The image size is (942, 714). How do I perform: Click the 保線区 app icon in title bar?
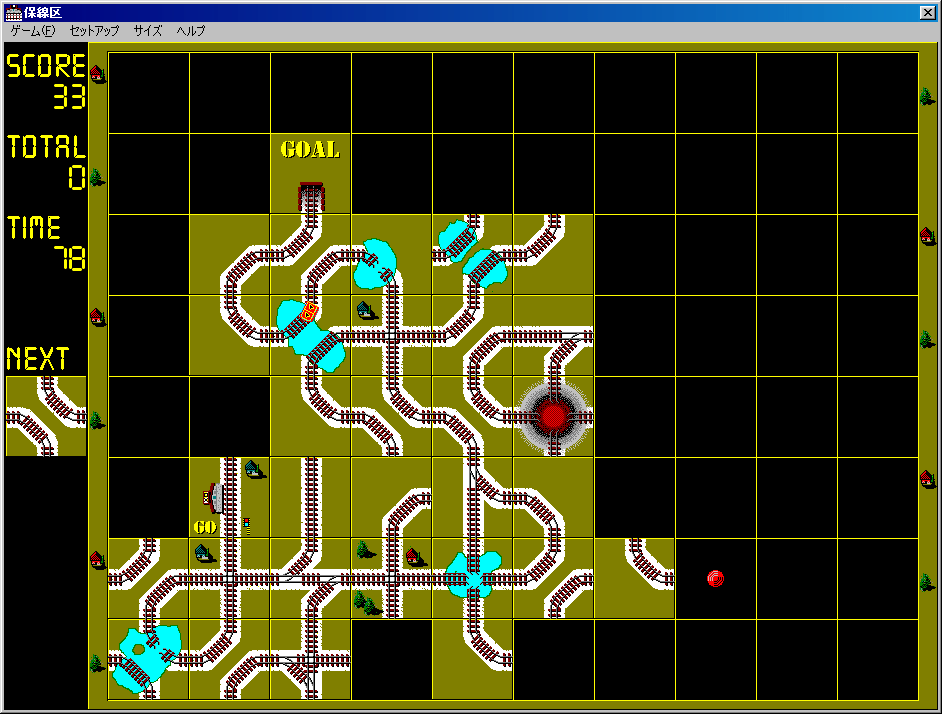13,12
